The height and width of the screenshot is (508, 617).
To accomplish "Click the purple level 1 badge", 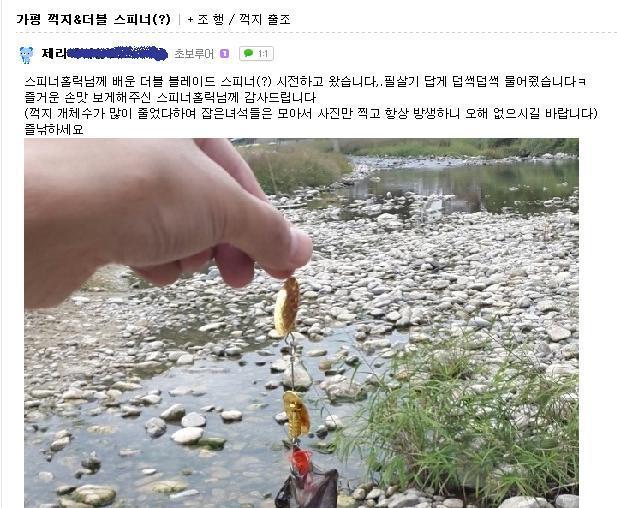I will click(224, 54).
